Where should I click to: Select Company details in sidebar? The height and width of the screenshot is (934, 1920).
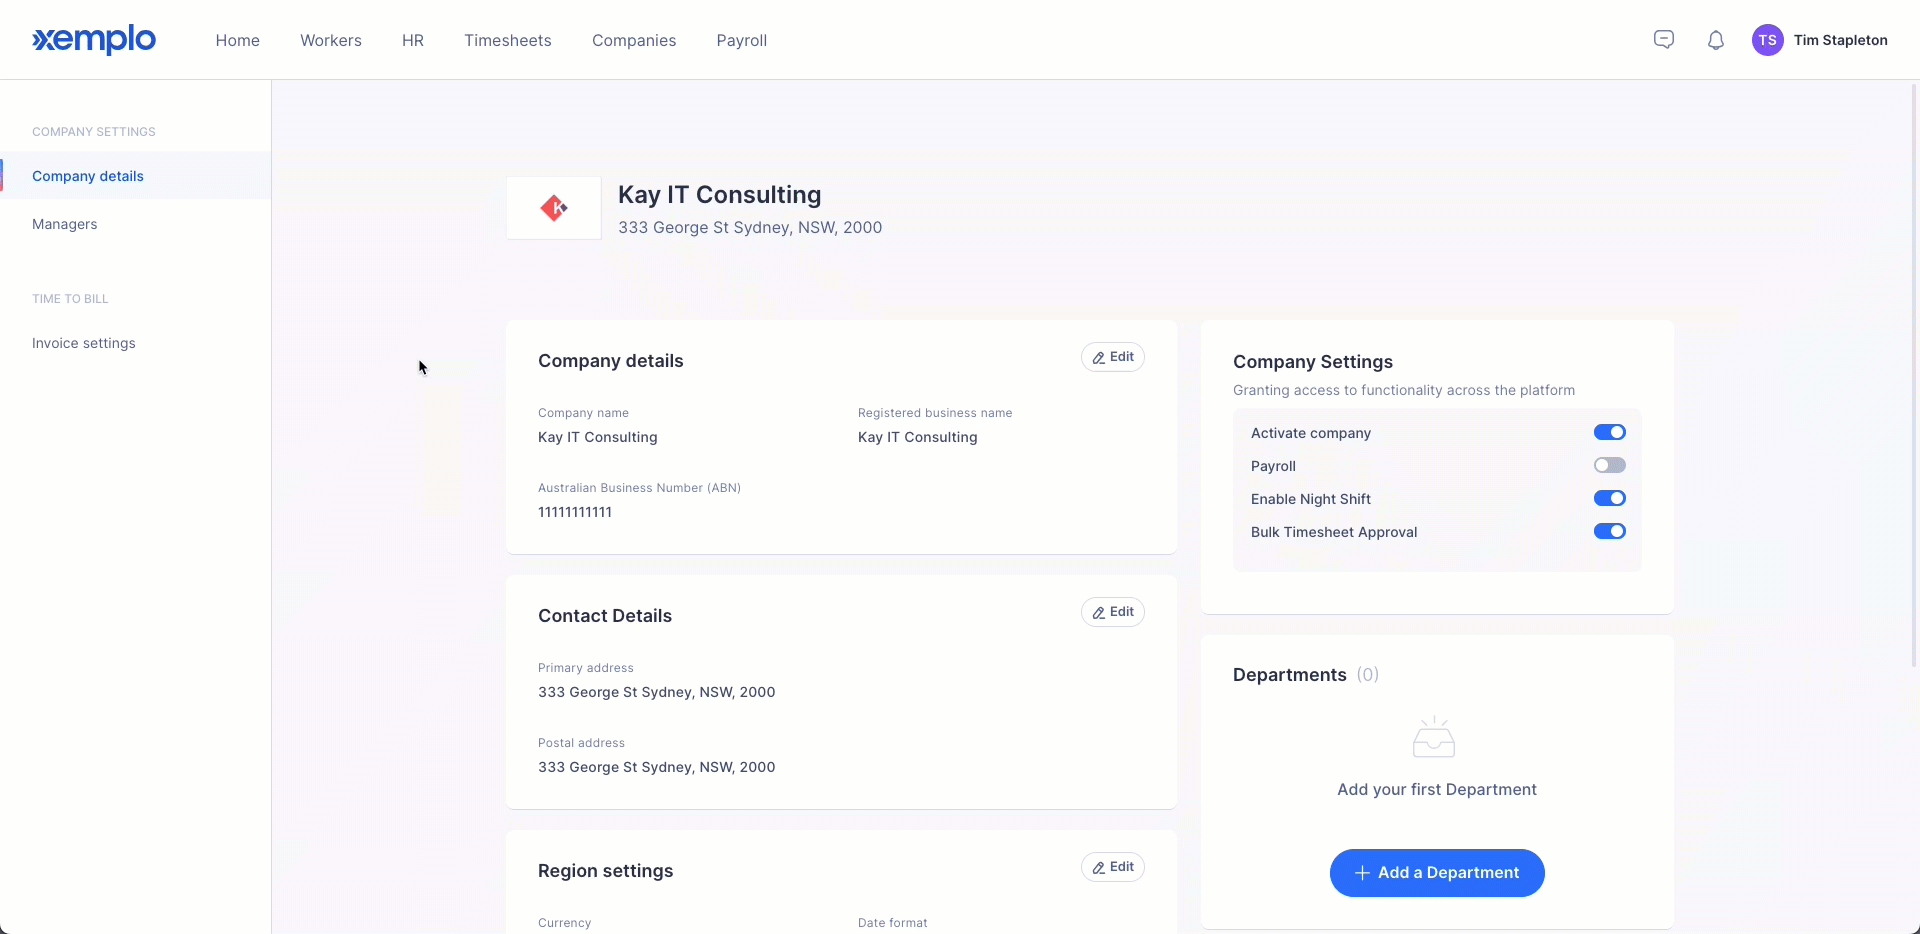[135, 176]
